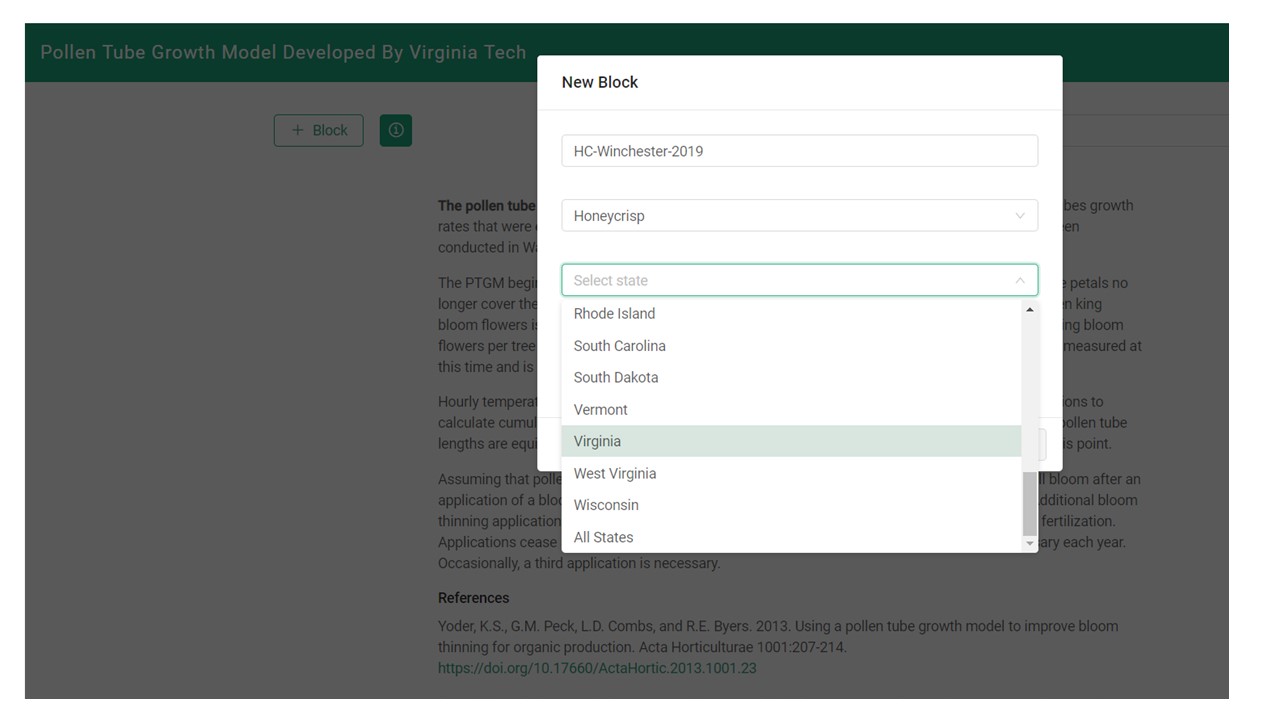Image resolution: width=1280 pixels, height=720 pixels.
Task: Select Vermont from the state options
Action: click(600, 409)
